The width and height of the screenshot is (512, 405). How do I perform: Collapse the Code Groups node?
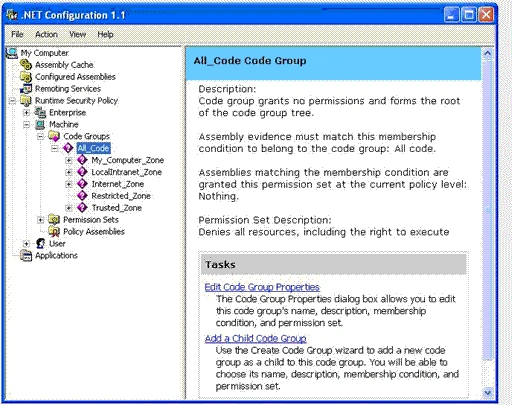[x=40, y=136]
